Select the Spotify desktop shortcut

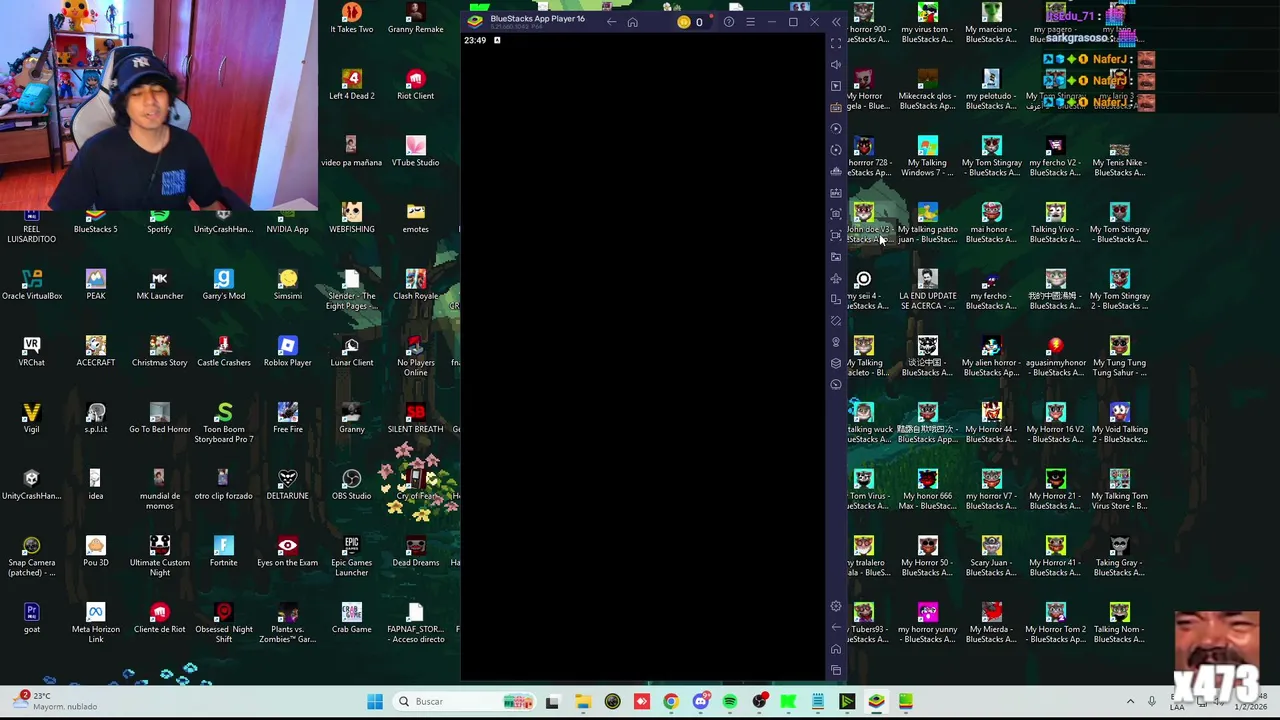pos(159,221)
